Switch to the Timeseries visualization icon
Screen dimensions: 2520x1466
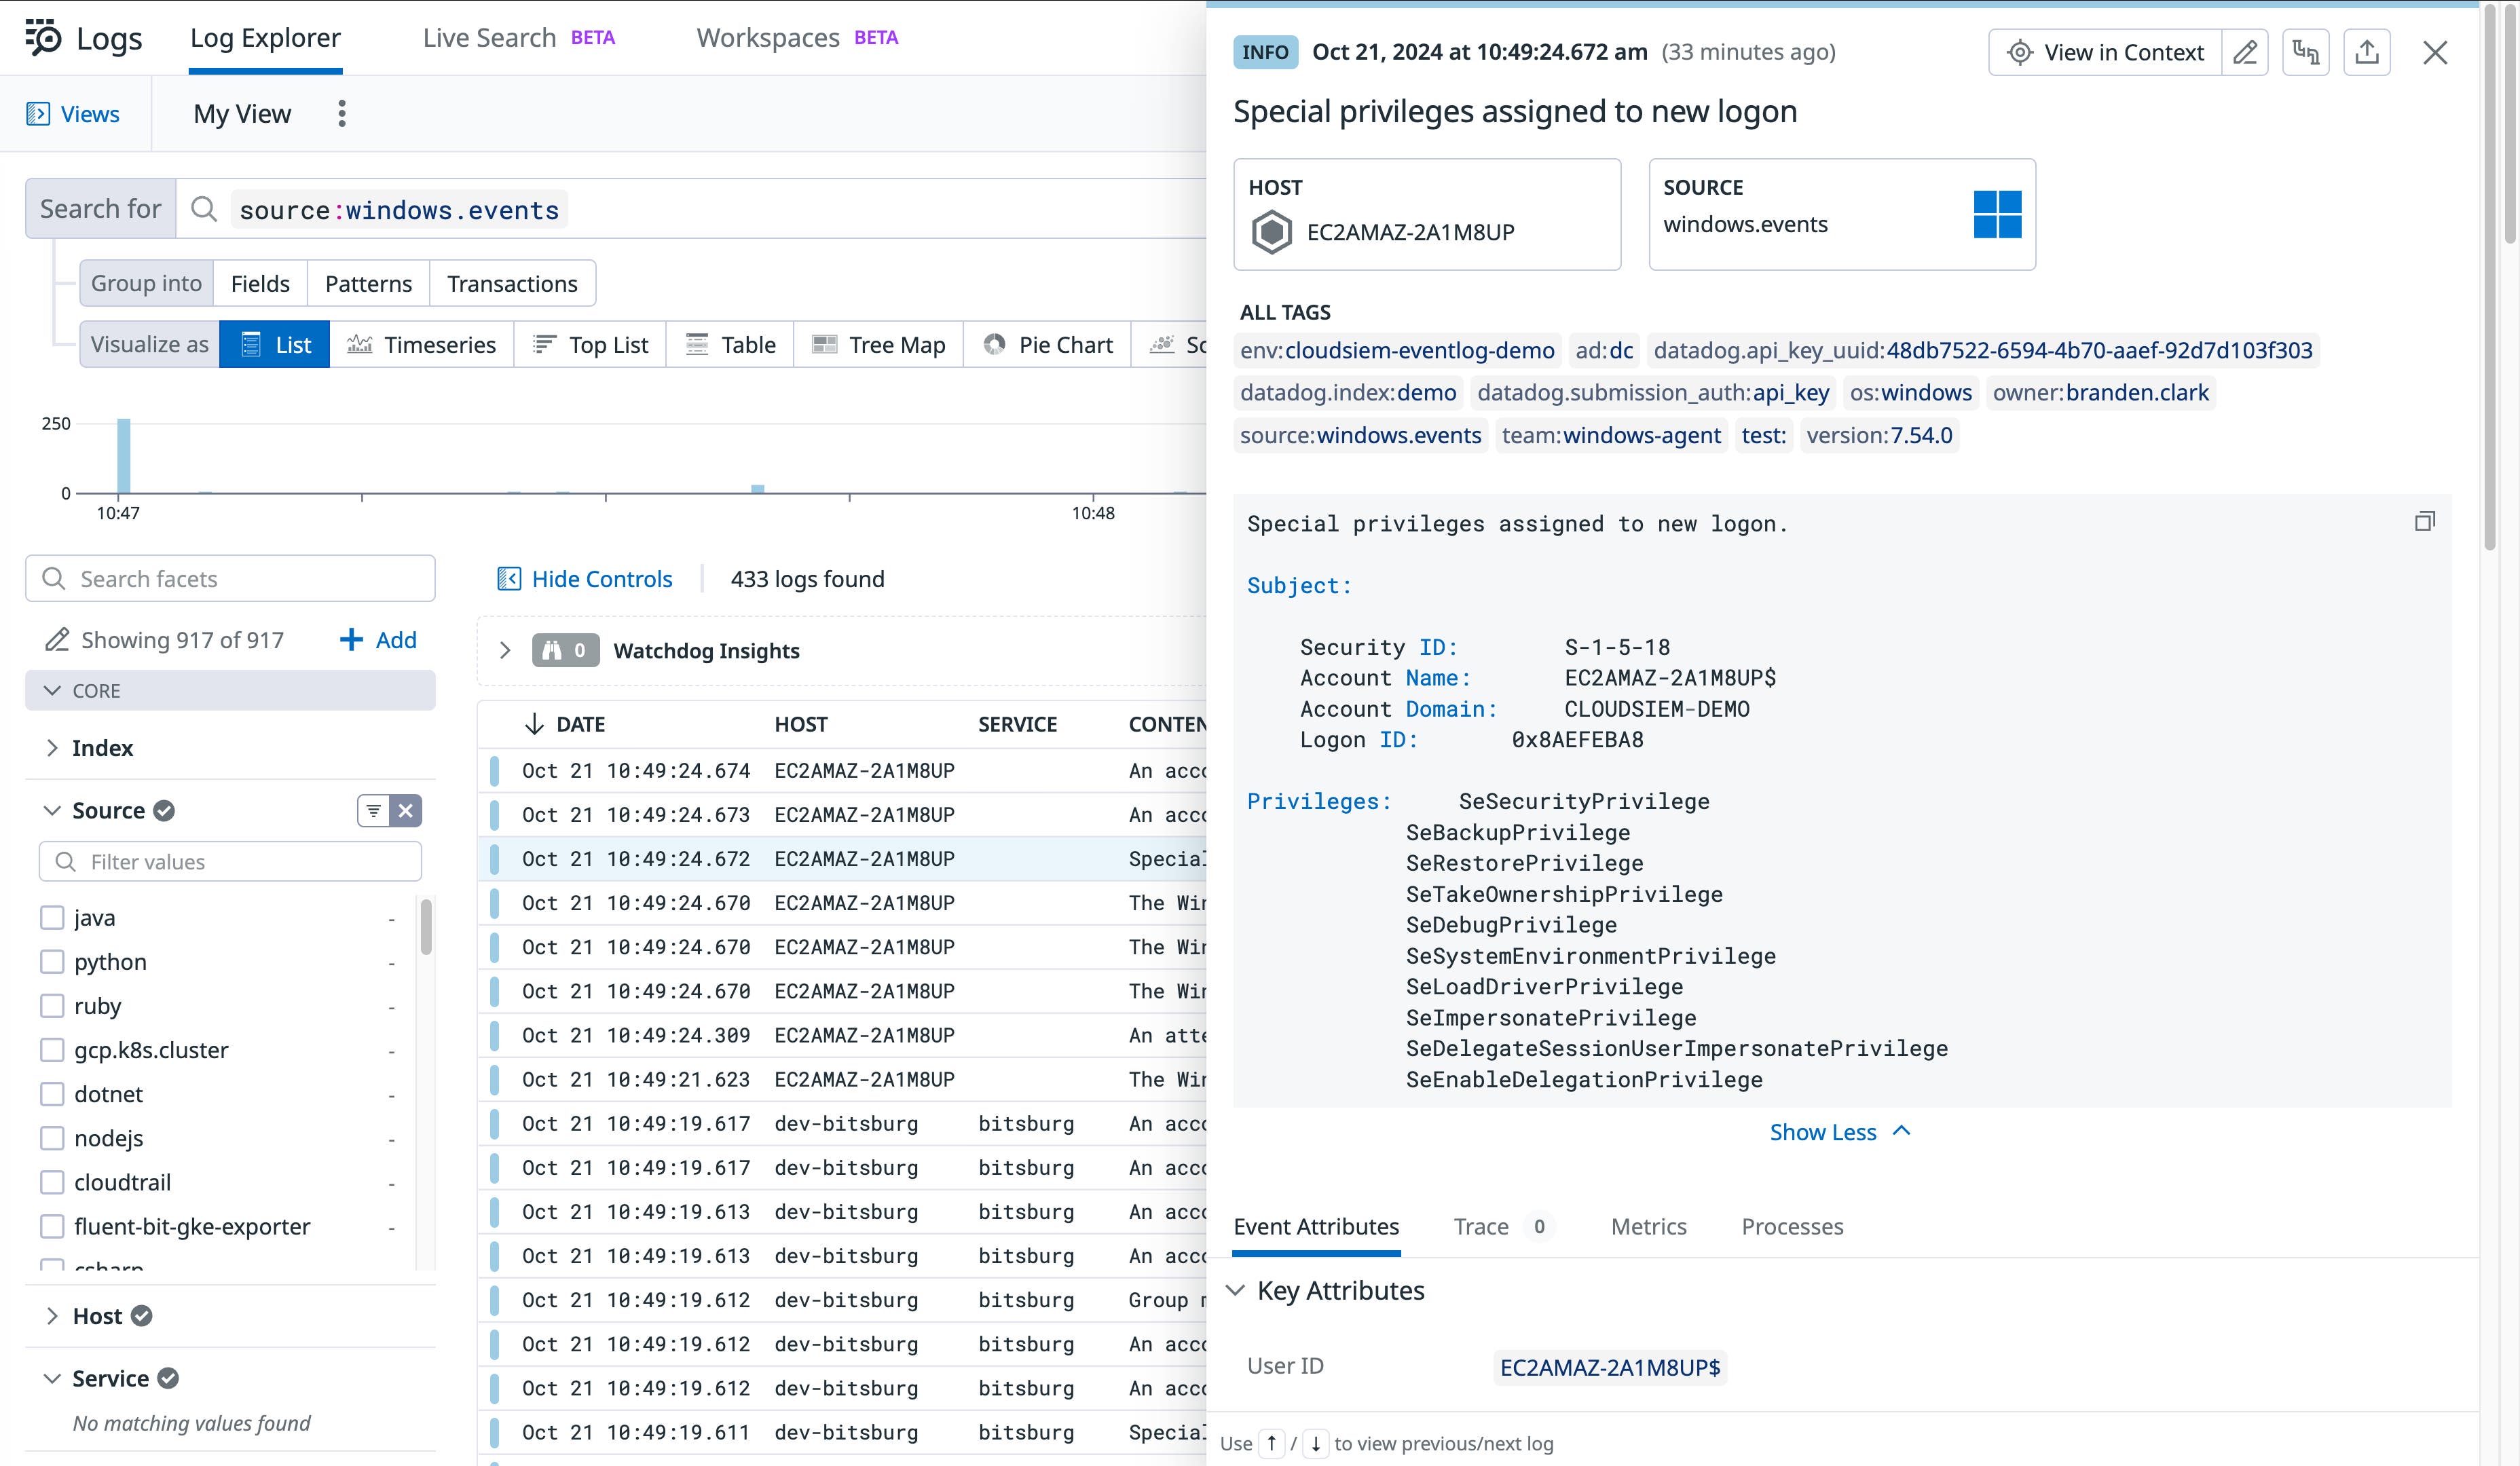tap(360, 343)
